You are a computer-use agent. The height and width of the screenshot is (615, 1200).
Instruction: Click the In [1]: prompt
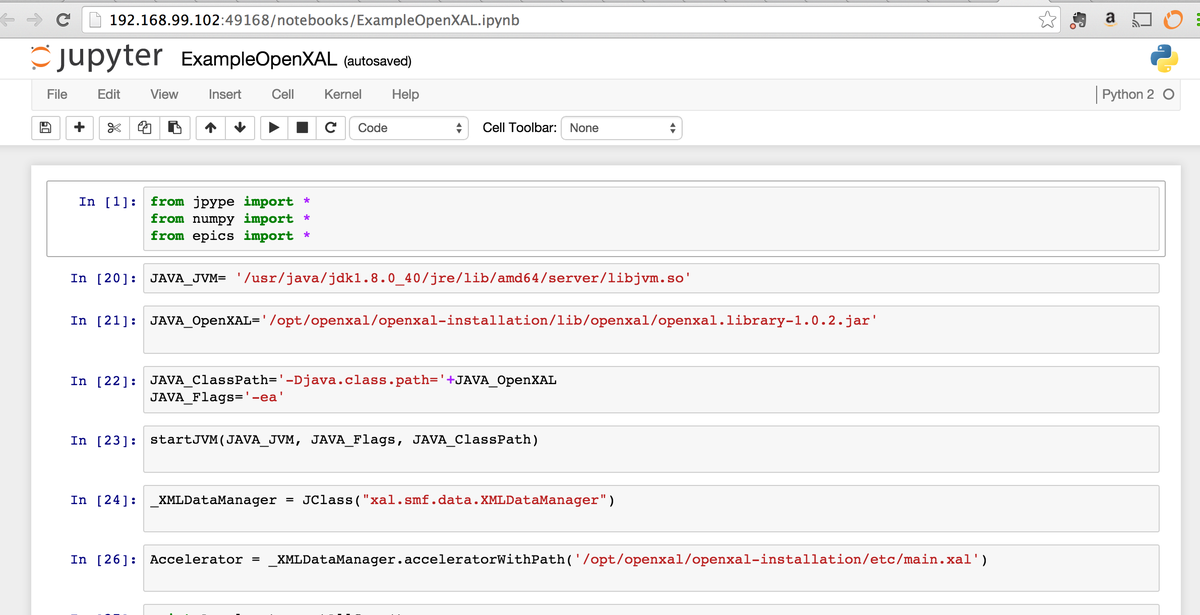[108, 202]
